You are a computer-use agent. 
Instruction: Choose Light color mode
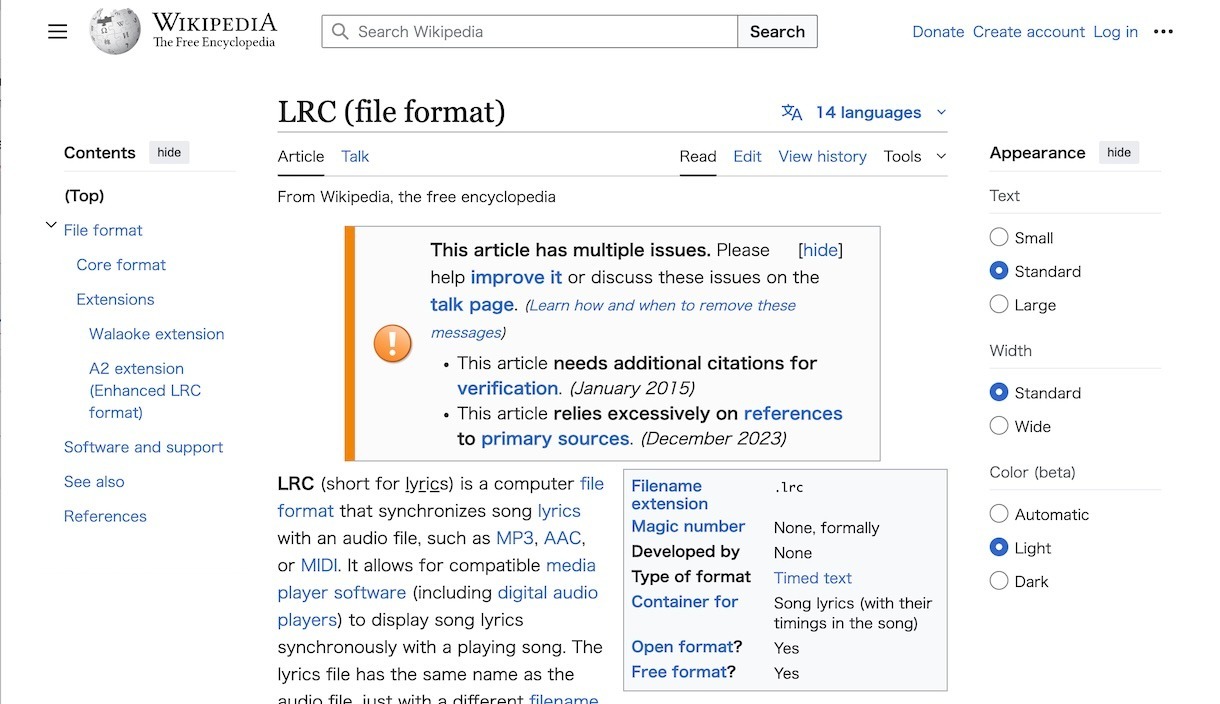point(998,547)
